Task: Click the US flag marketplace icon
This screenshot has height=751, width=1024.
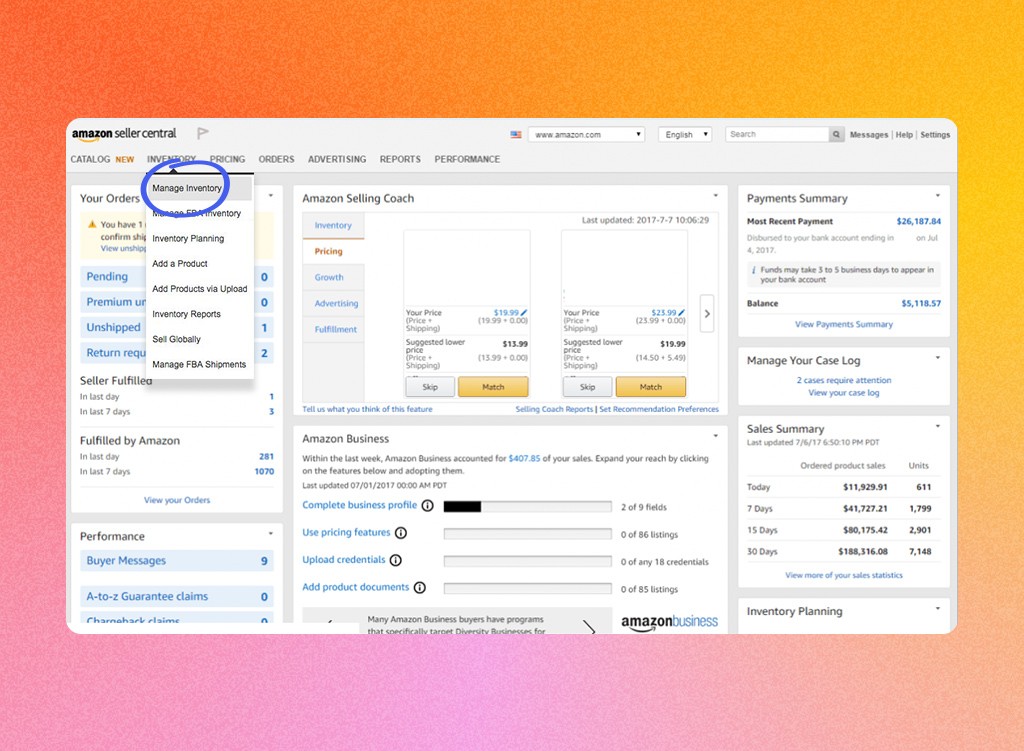Action: click(x=516, y=135)
